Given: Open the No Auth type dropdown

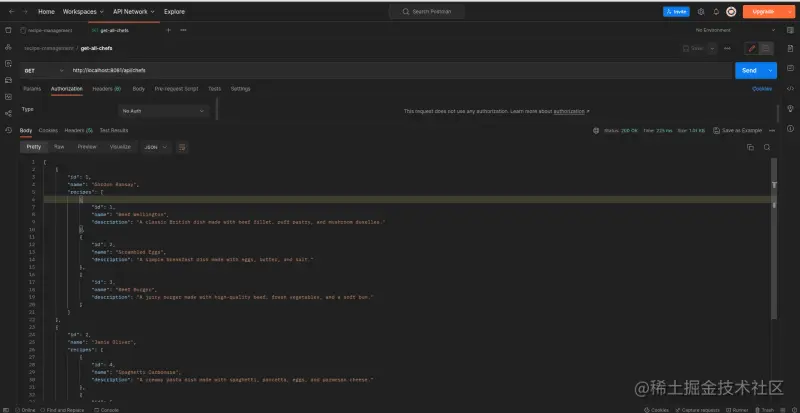Looking at the screenshot, I should tap(163, 111).
